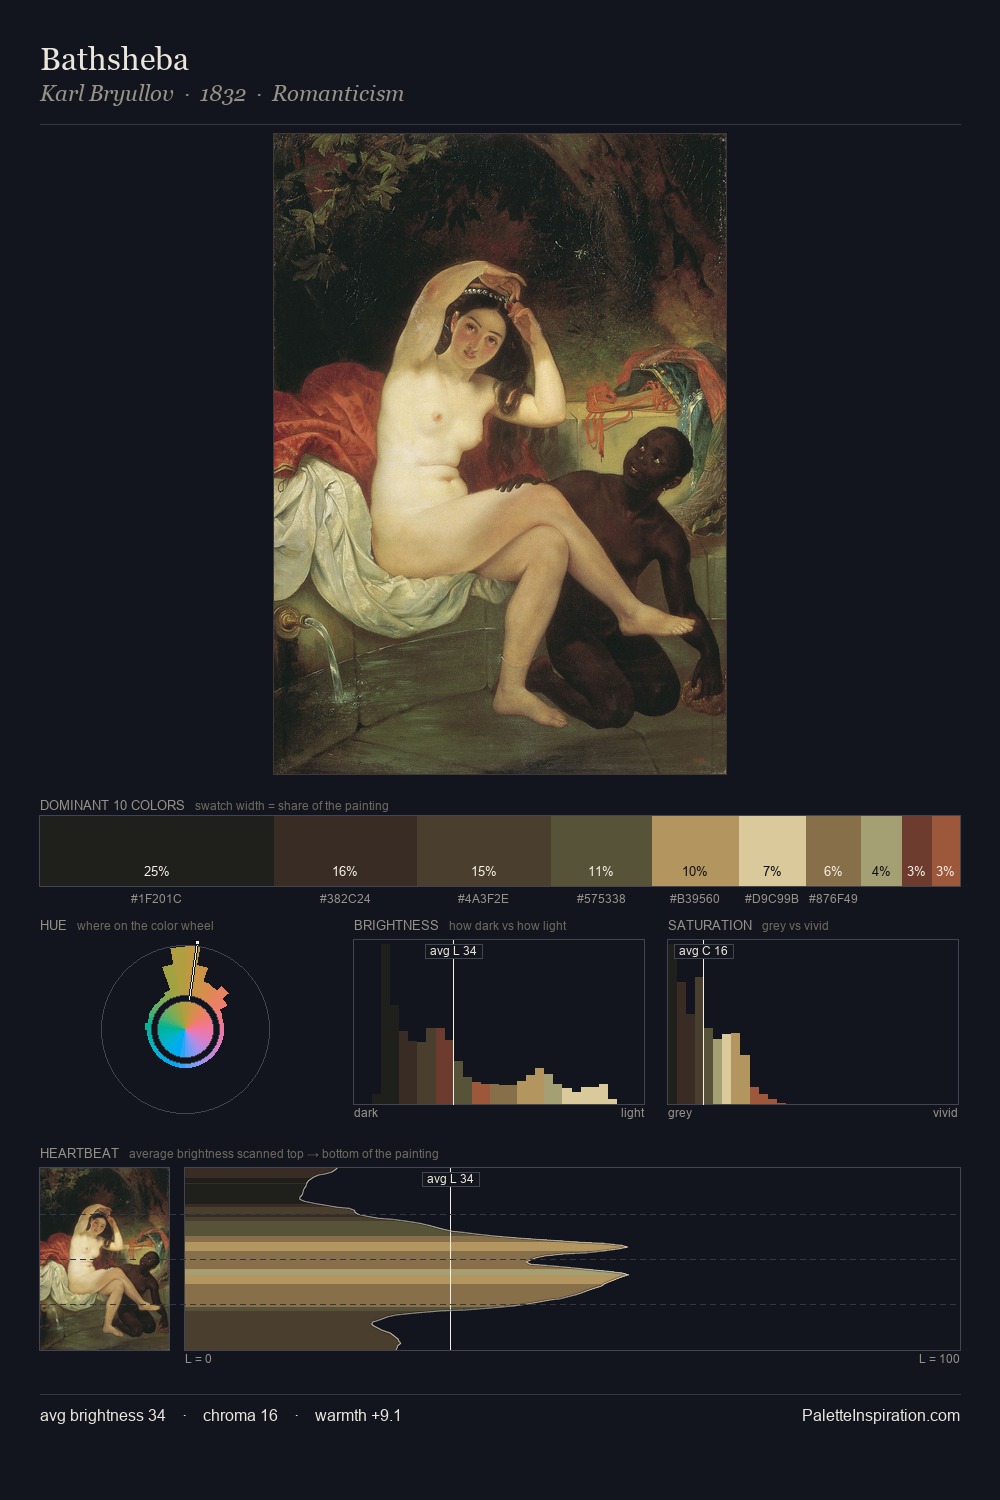
Task: Click the 'avg C 16' saturation label
Action: click(x=703, y=951)
